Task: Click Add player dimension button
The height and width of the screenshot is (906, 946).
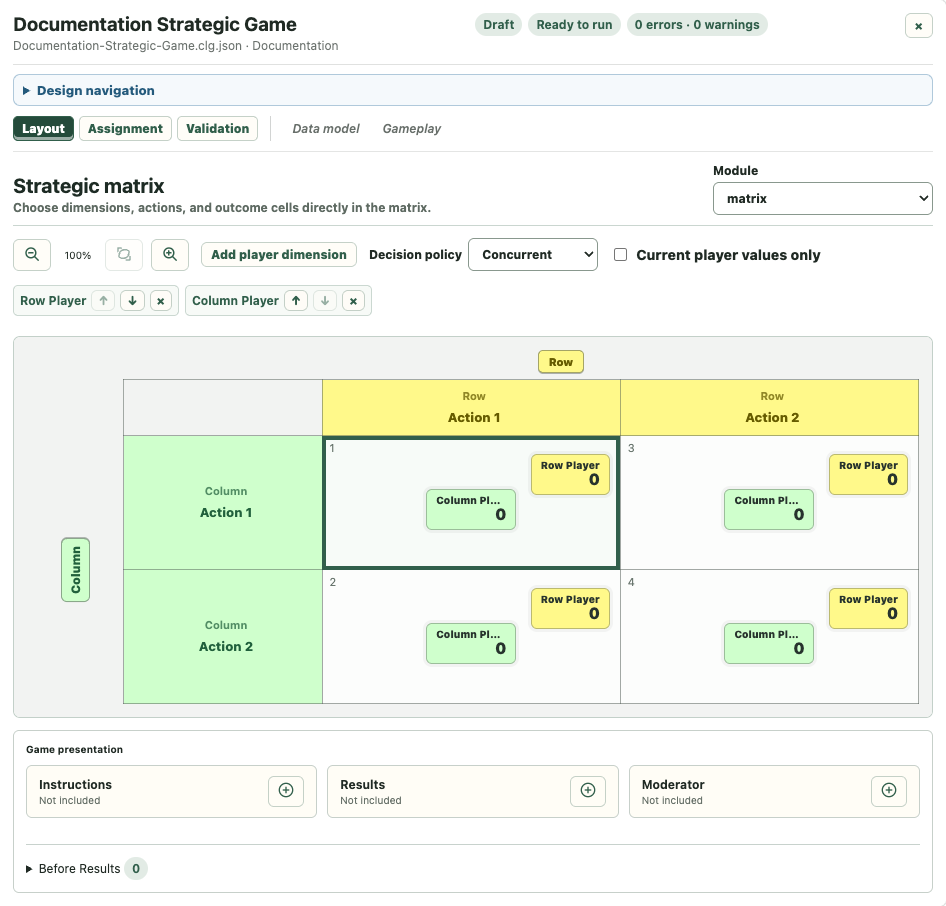Action: 279,255
